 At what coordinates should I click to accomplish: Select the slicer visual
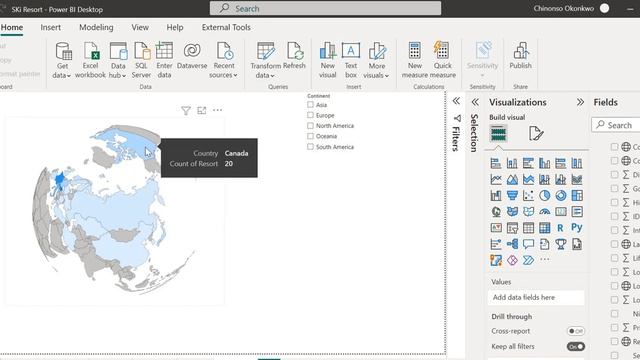(x=512, y=228)
